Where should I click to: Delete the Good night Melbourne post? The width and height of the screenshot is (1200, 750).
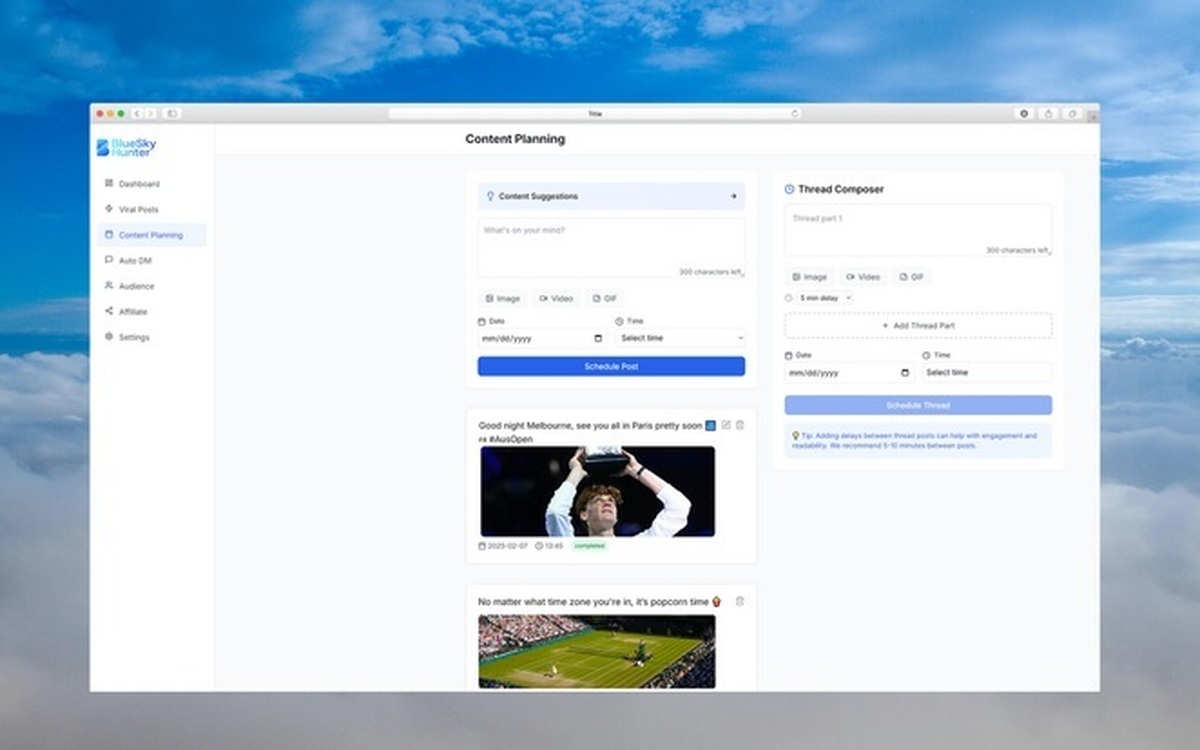pos(740,425)
